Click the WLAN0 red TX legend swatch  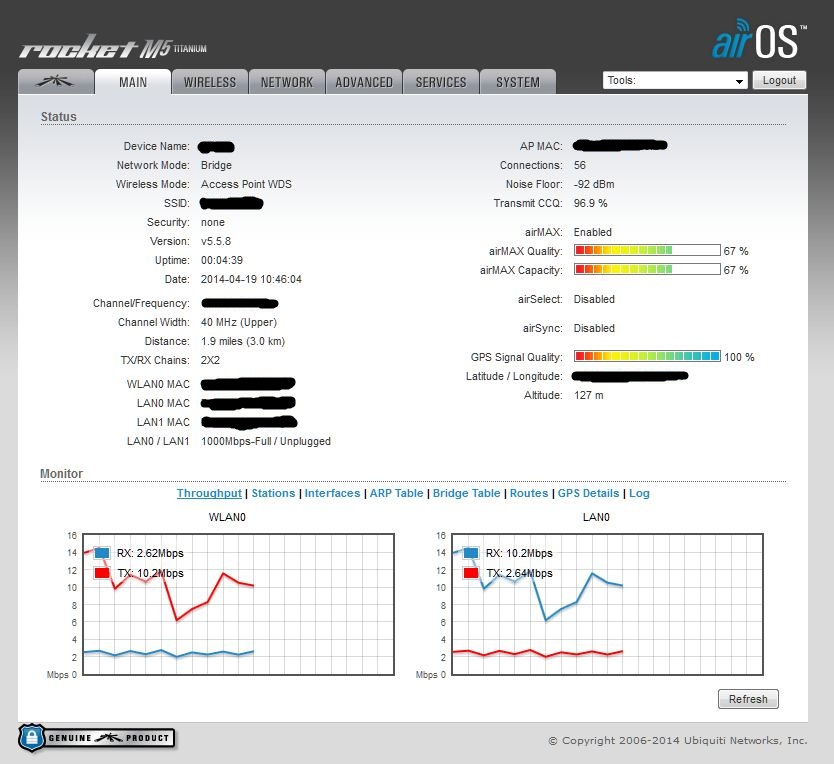pos(102,573)
